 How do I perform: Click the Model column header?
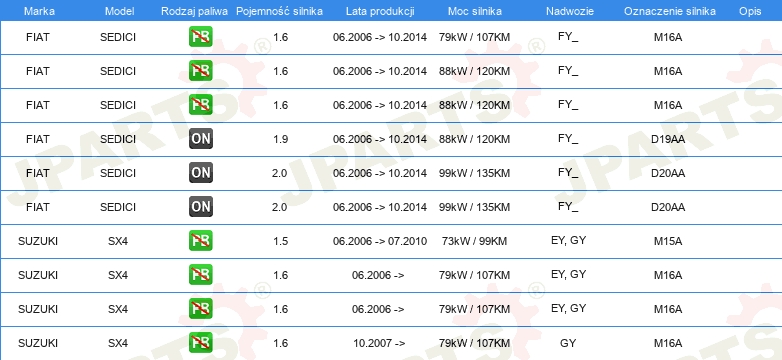coord(119,11)
